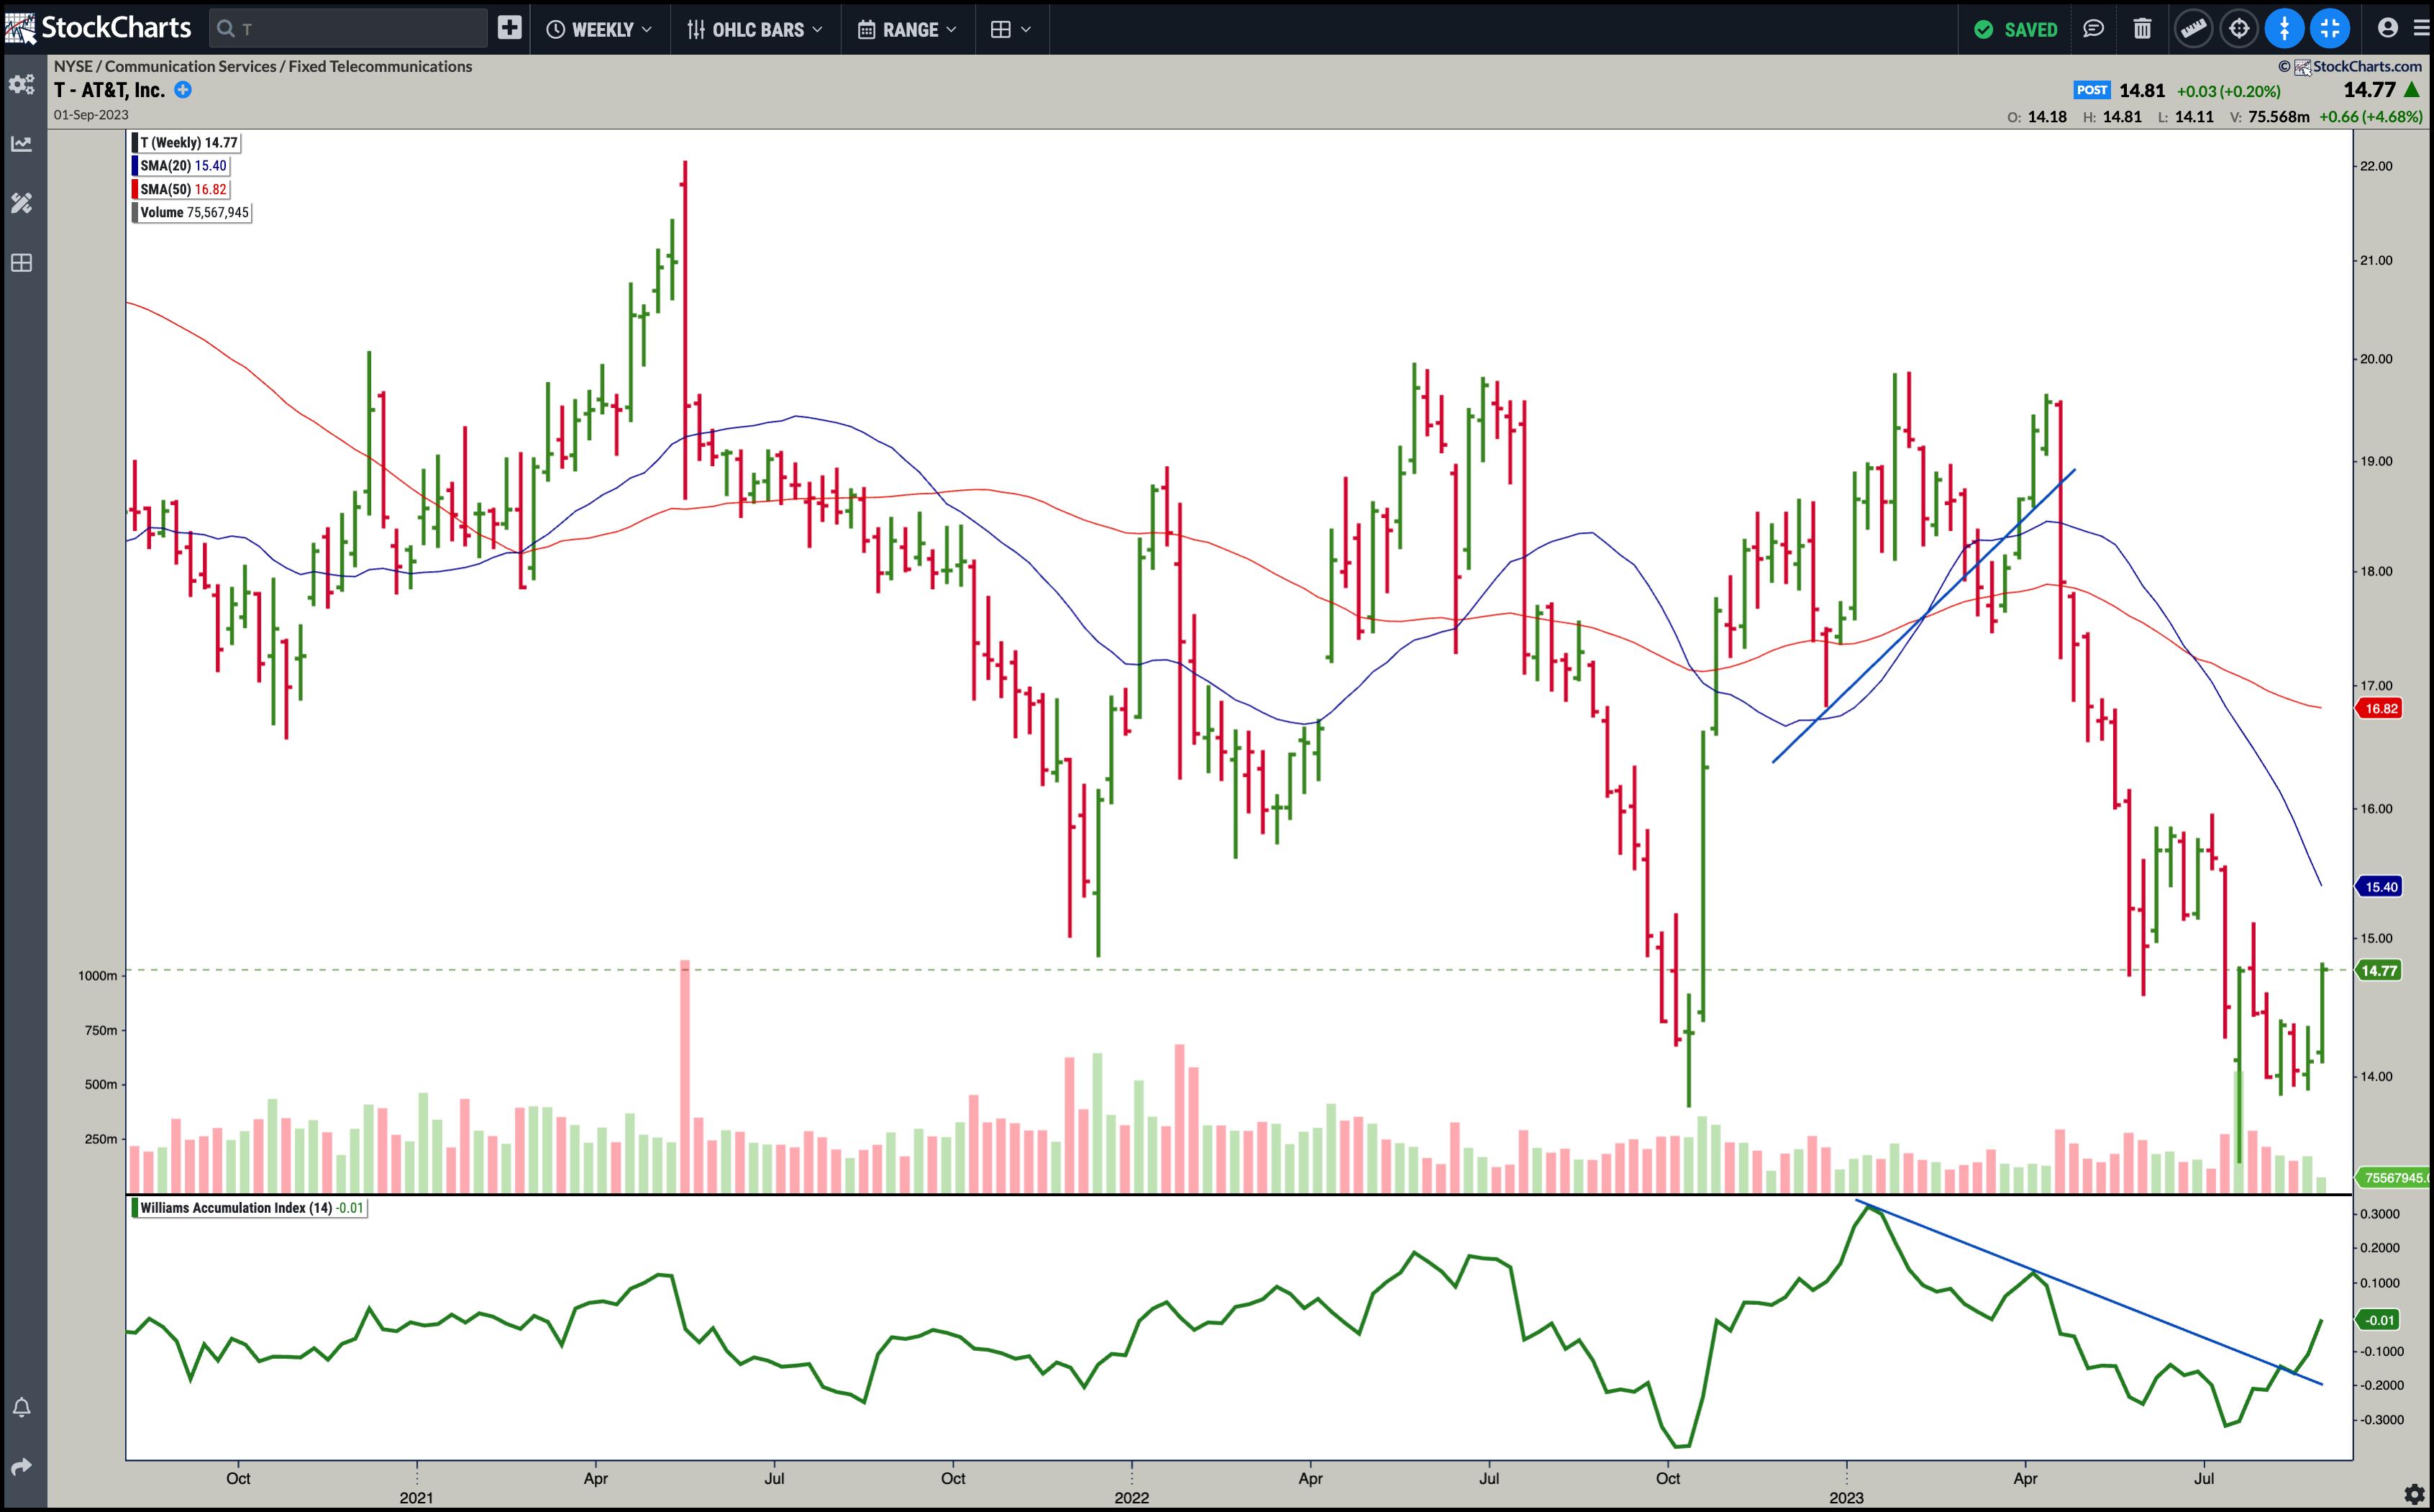This screenshot has height=1512, width=2434.
Task: Toggle the ruler measure tool
Action: [x=2193, y=29]
